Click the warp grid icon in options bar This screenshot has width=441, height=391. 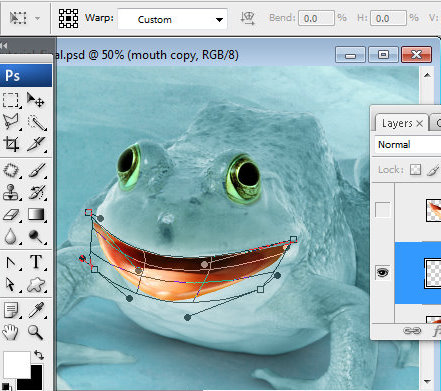pyautogui.click(x=68, y=18)
